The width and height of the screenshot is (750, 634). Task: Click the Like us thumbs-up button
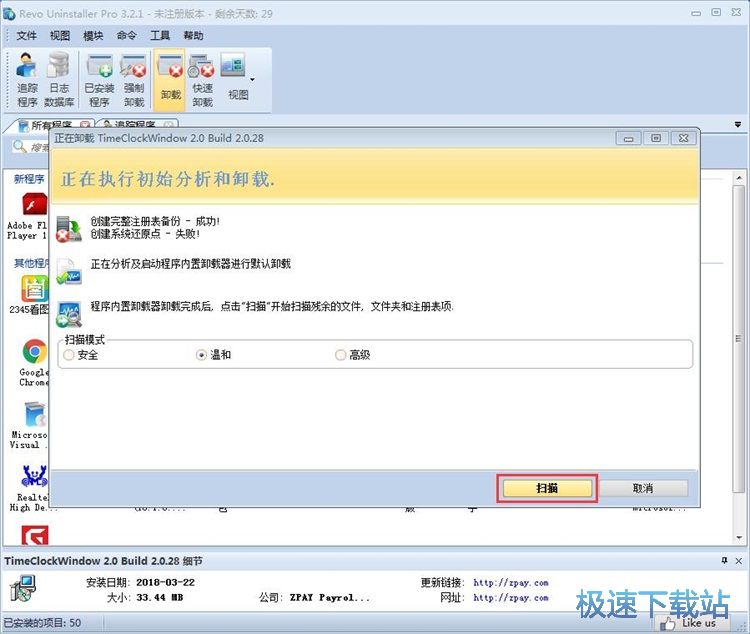[x=692, y=623]
